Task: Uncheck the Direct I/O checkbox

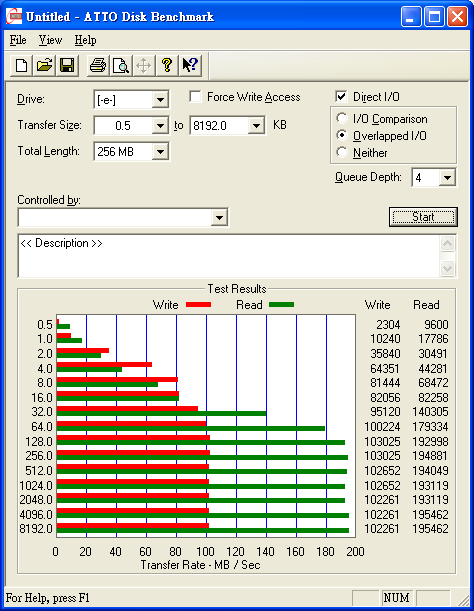Action: 341,97
